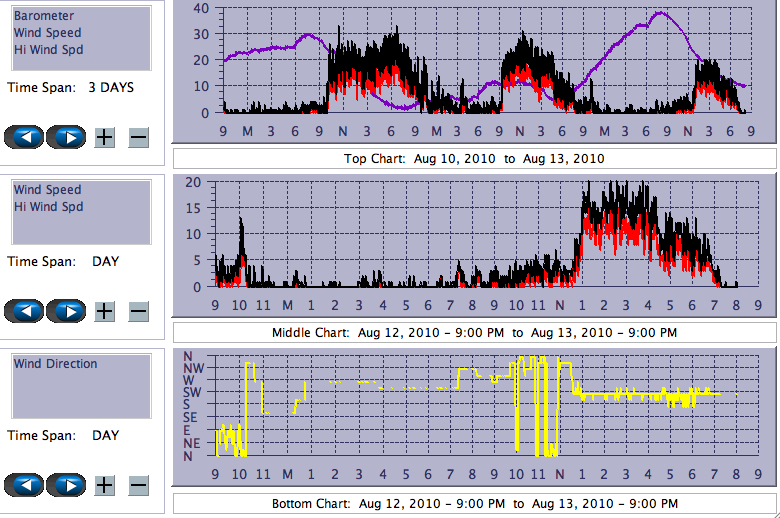The width and height of the screenshot is (780, 518).
Task: Click the top chart back arrow button
Action: click(24, 137)
